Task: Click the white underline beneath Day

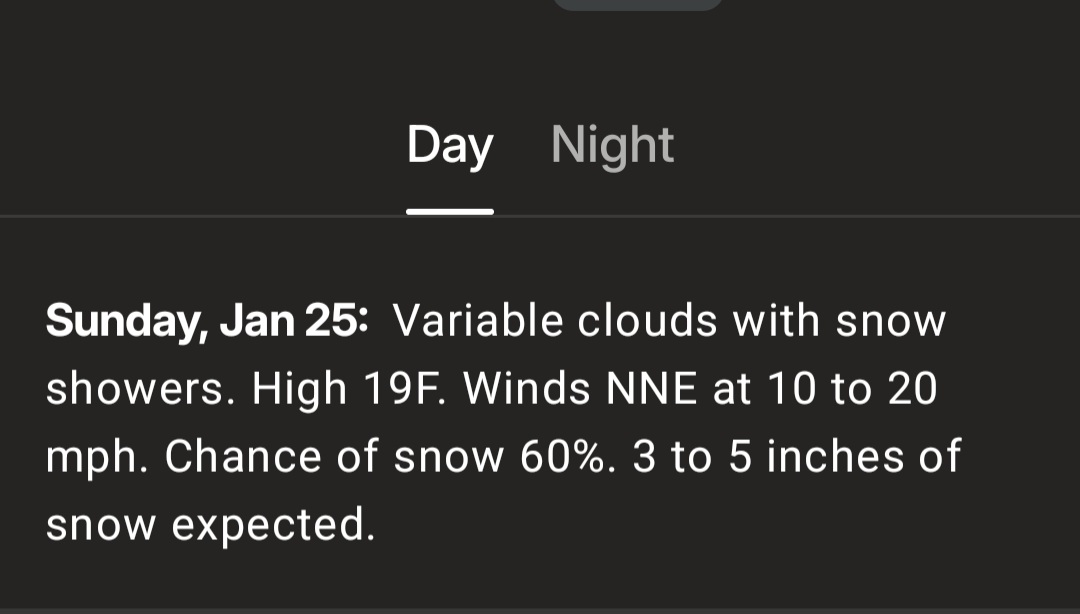Action: point(449,211)
